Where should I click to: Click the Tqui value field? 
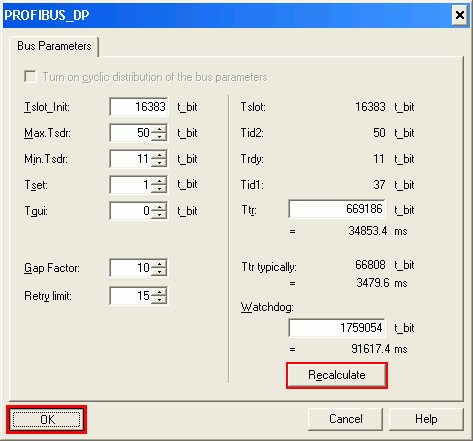131,211
